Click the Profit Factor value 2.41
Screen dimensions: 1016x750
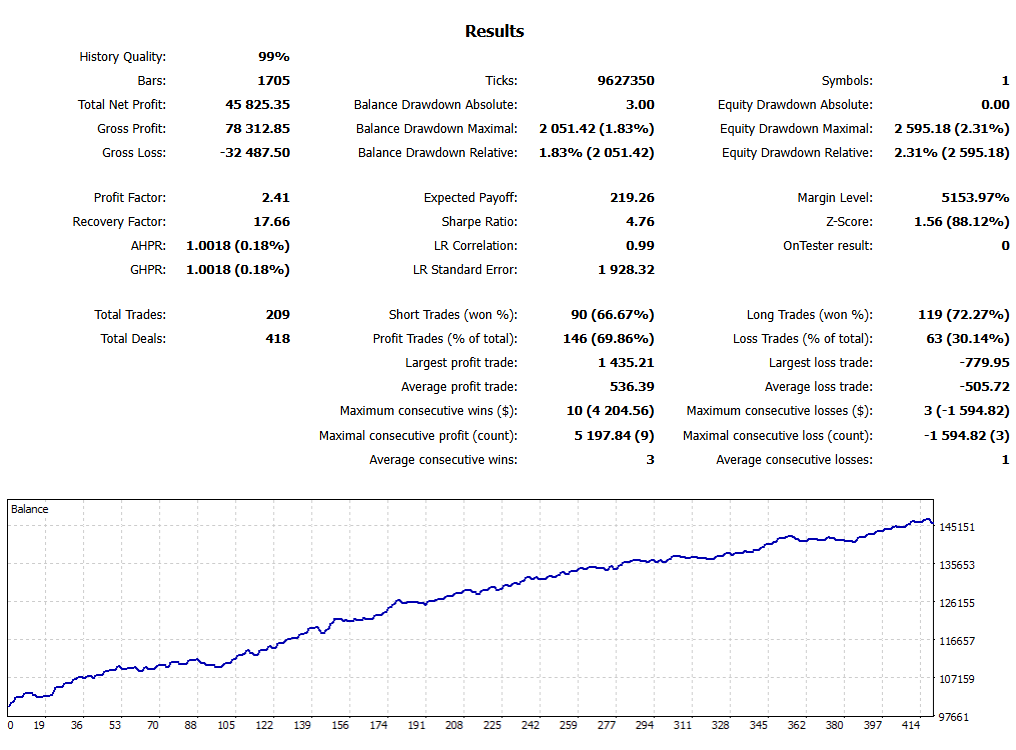pos(275,197)
